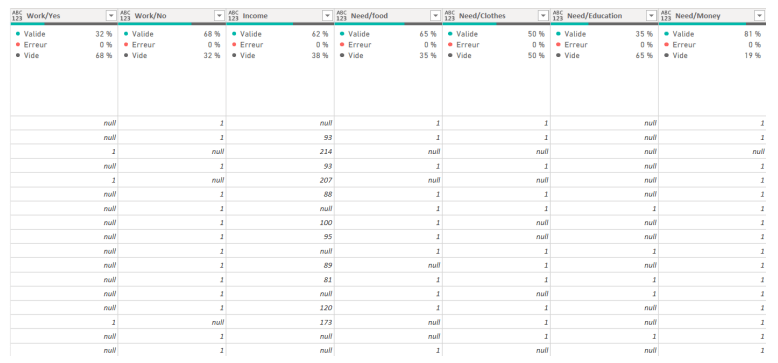Click Need/food column's ABC123 type icon
Image resolution: width=778 pixels, height=363 pixels.
point(341,16)
